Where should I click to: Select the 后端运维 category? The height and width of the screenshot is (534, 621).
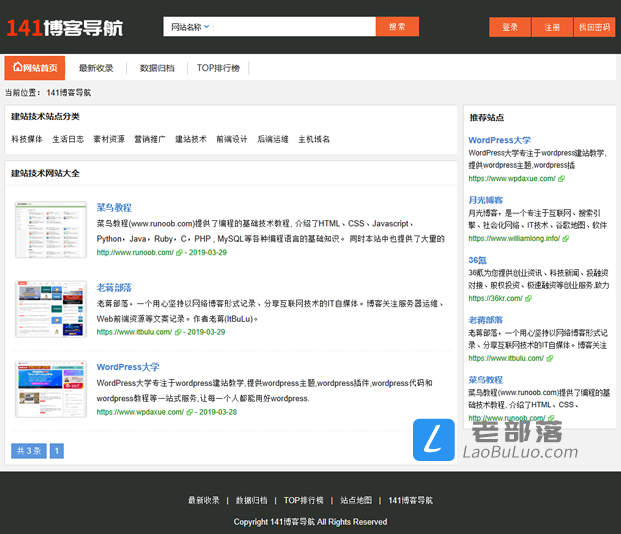pos(273,139)
